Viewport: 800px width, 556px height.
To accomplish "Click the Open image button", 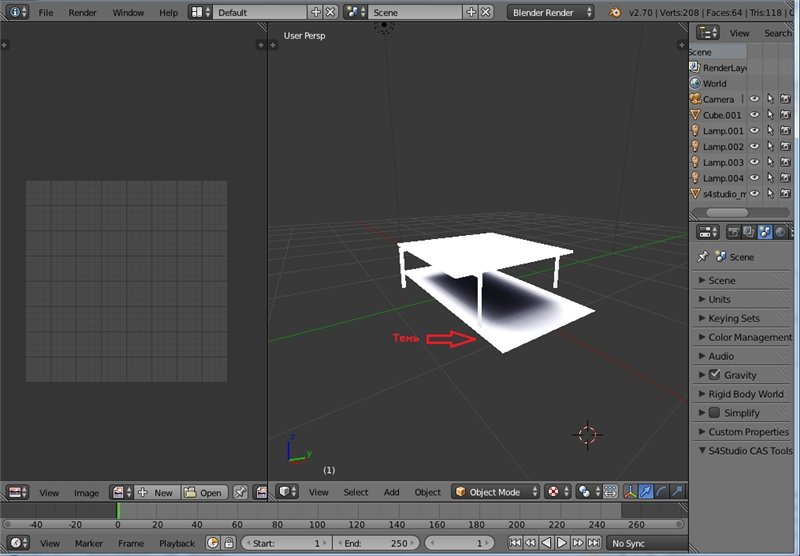I will 204,493.
